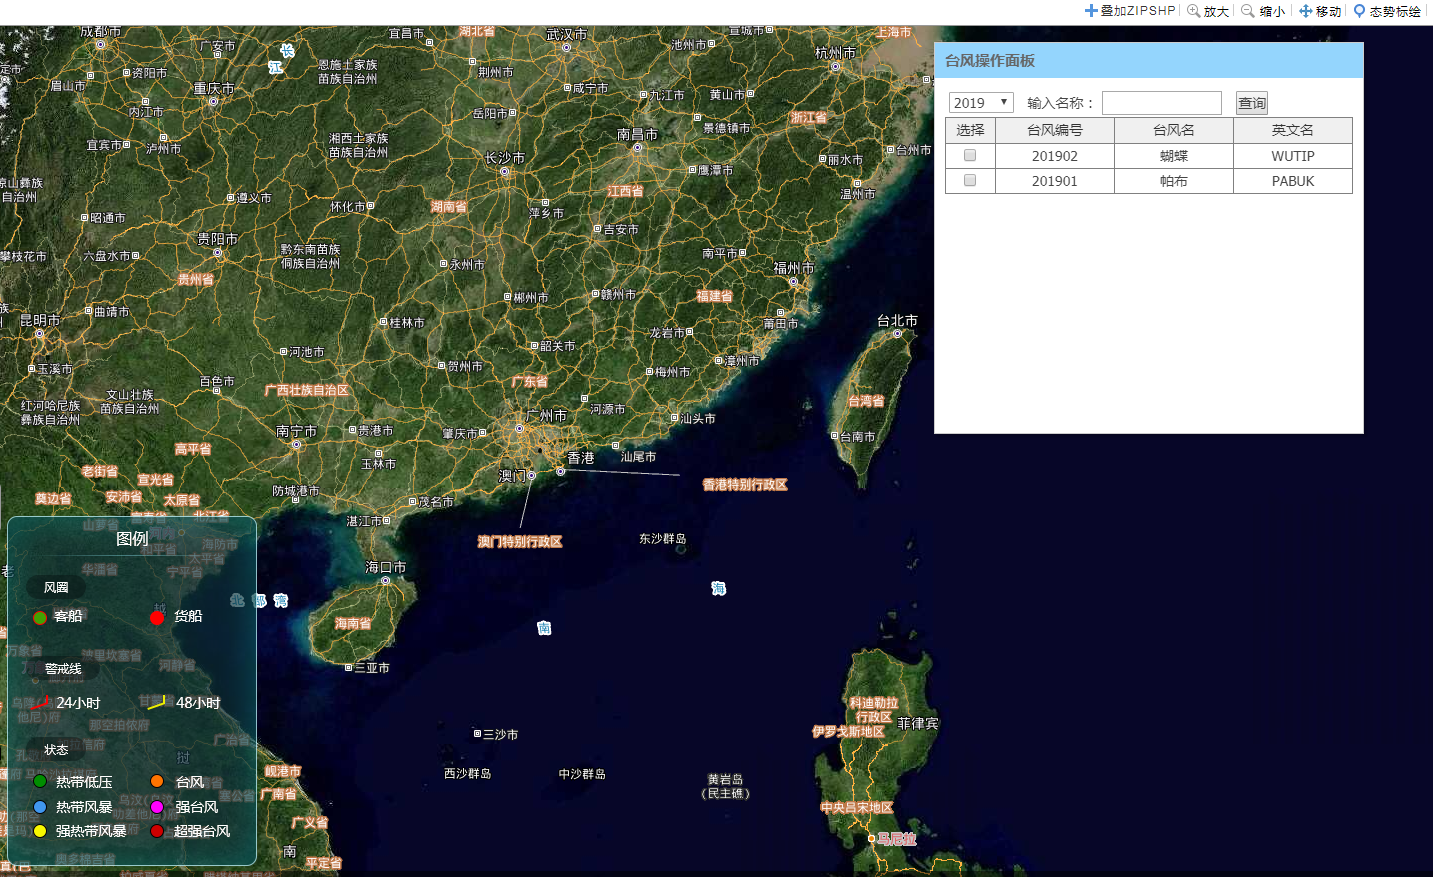Open the 2019 year dropdown
The height and width of the screenshot is (877, 1433).
click(x=981, y=103)
